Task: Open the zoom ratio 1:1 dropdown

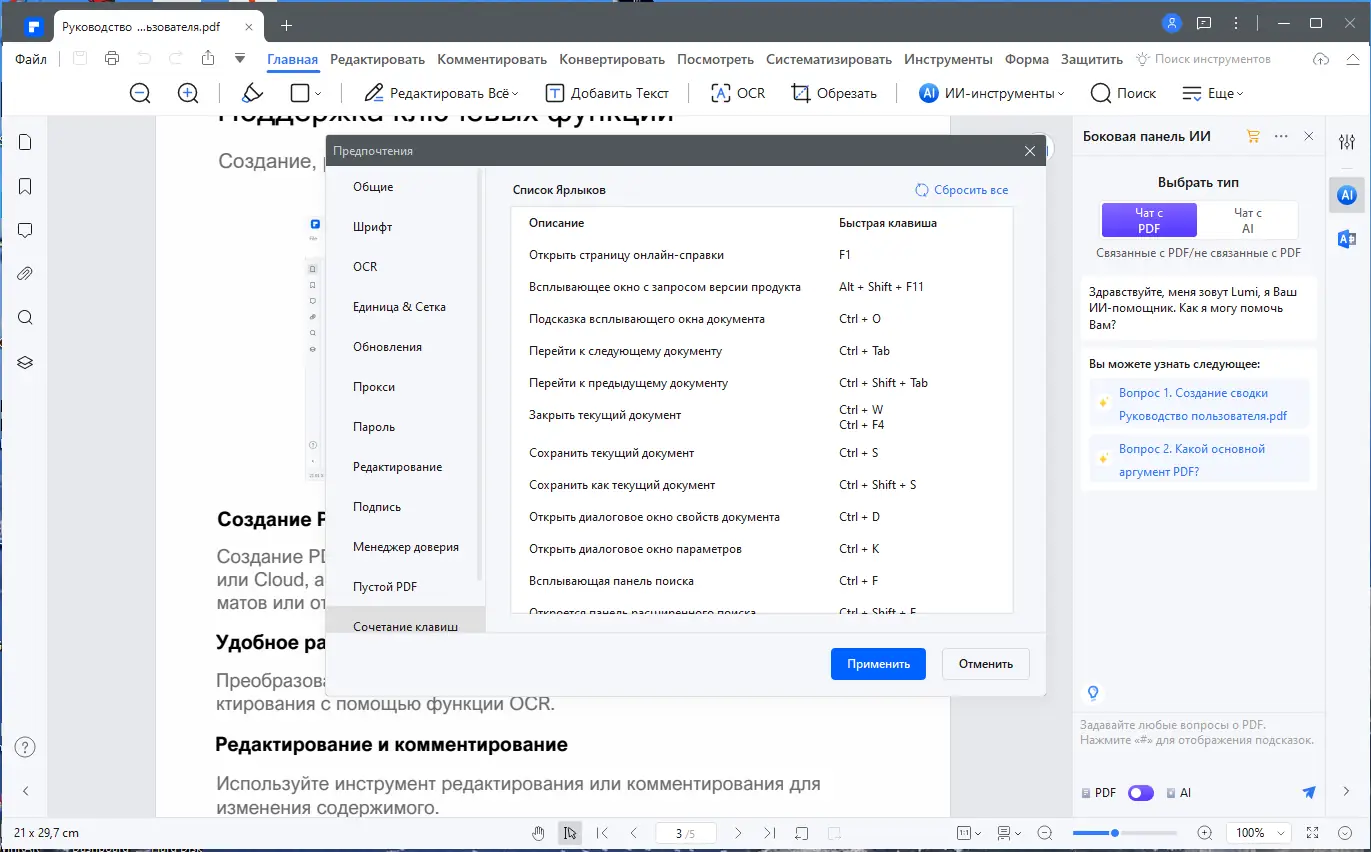Action: [967, 832]
